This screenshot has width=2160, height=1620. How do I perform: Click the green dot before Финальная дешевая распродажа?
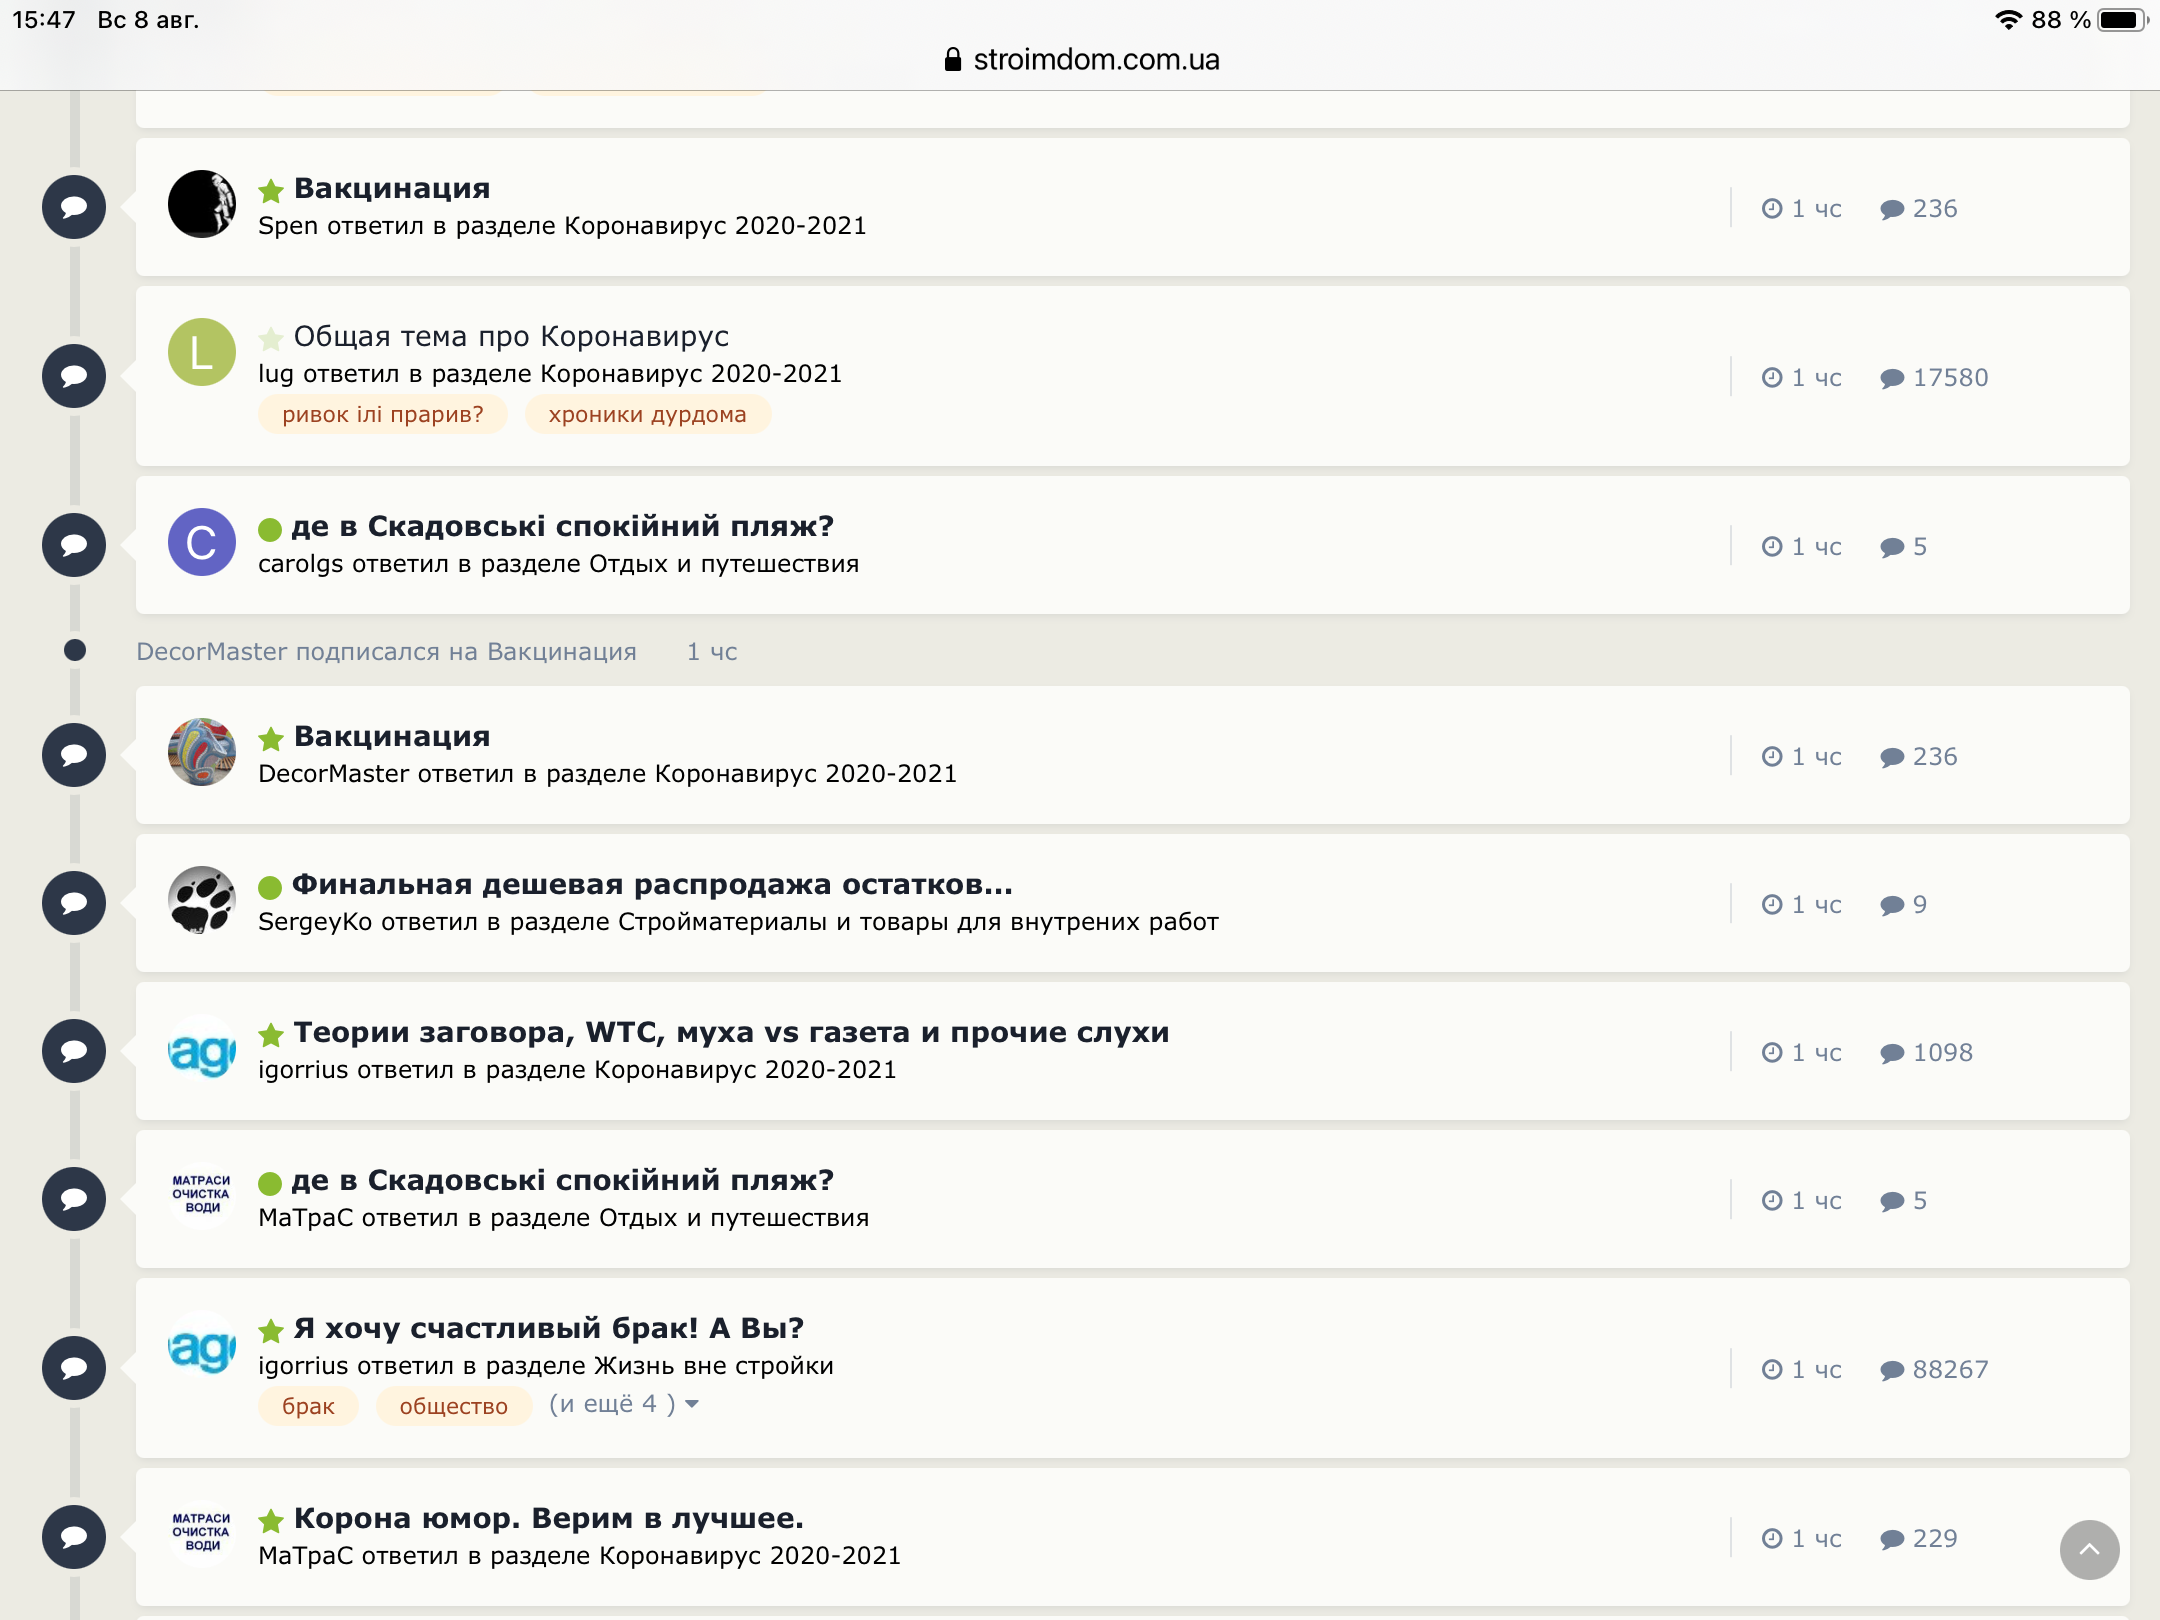[270, 887]
